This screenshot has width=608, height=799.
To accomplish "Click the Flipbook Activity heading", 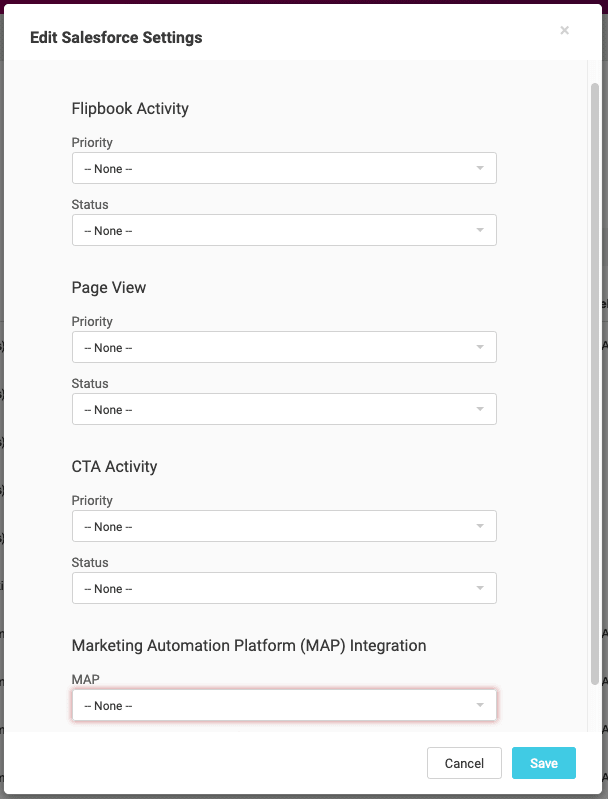I will [130, 109].
